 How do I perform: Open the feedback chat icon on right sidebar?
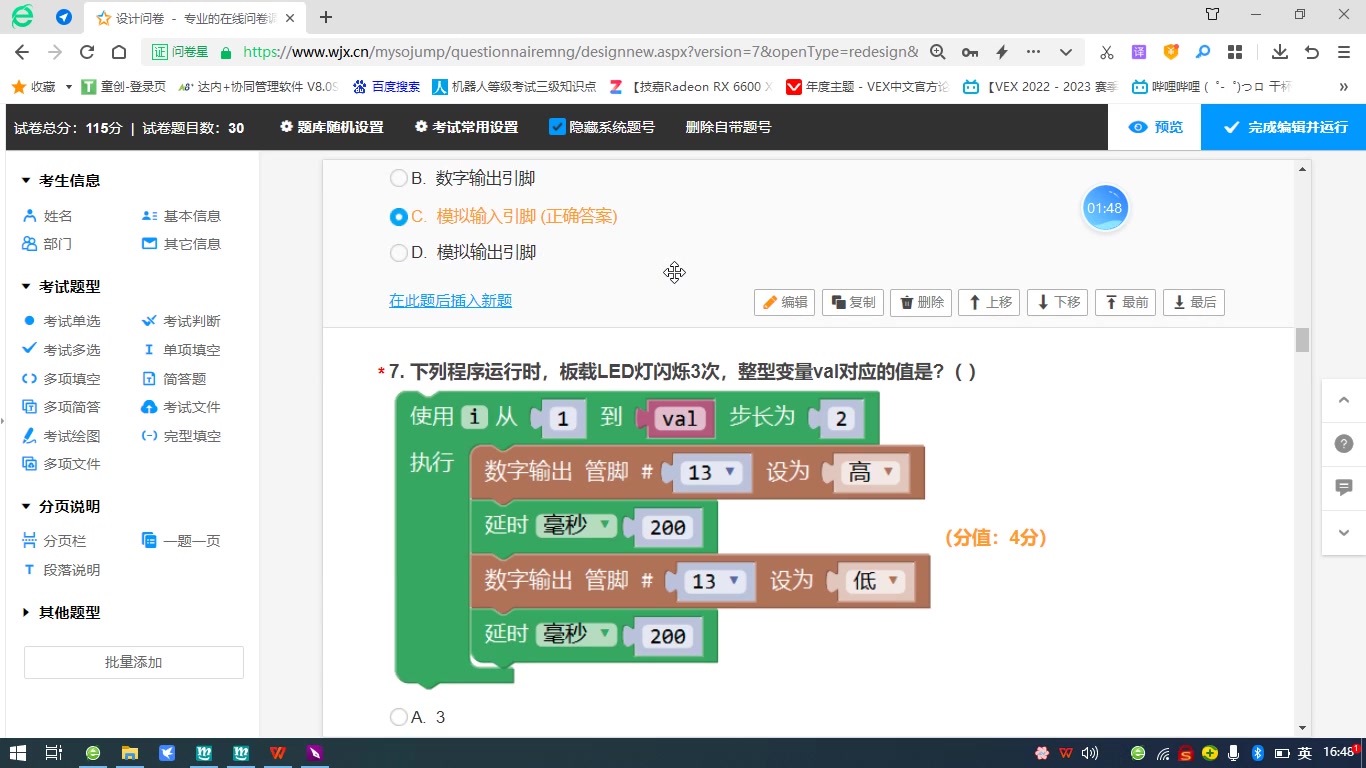[x=1343, y=487]
